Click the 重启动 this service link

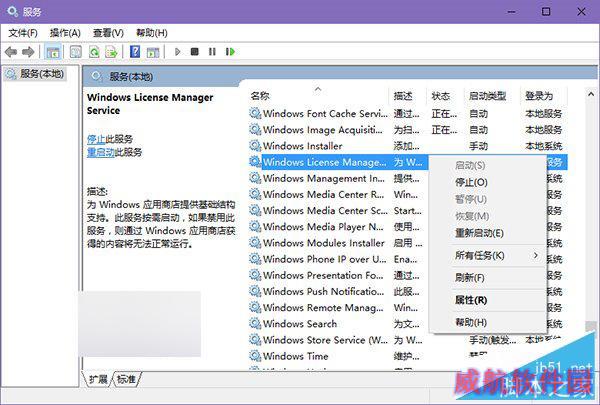(100, 152)
